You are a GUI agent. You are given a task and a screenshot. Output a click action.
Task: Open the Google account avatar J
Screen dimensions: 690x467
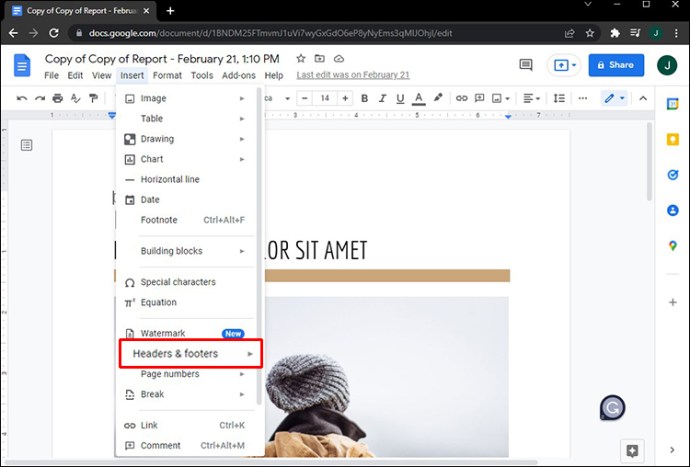tap(667, 66)
